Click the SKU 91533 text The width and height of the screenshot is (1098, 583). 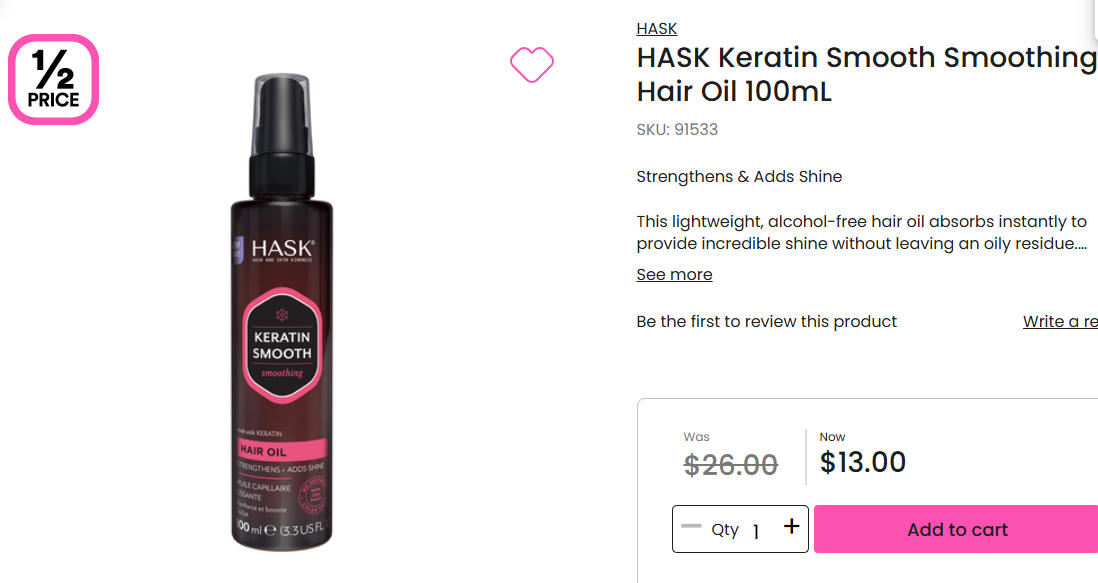[x=676, y=129]
